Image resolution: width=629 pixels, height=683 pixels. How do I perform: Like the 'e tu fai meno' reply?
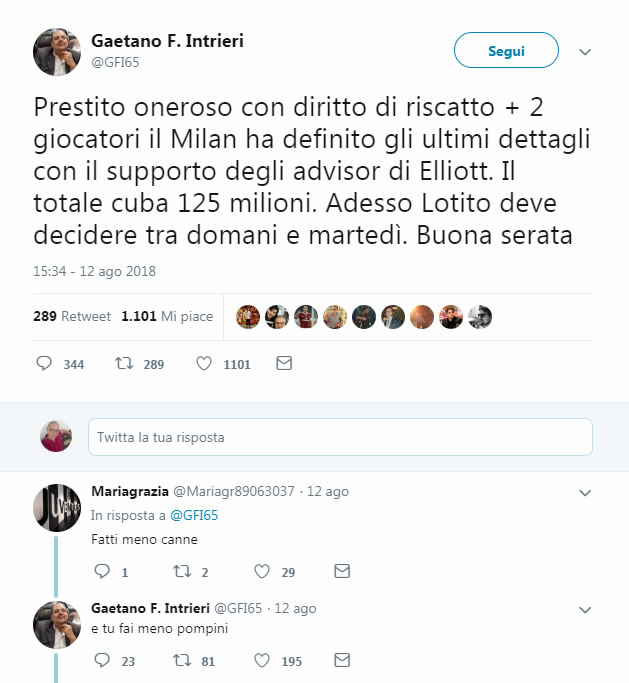pyautogui.click(x=262, y=660)
